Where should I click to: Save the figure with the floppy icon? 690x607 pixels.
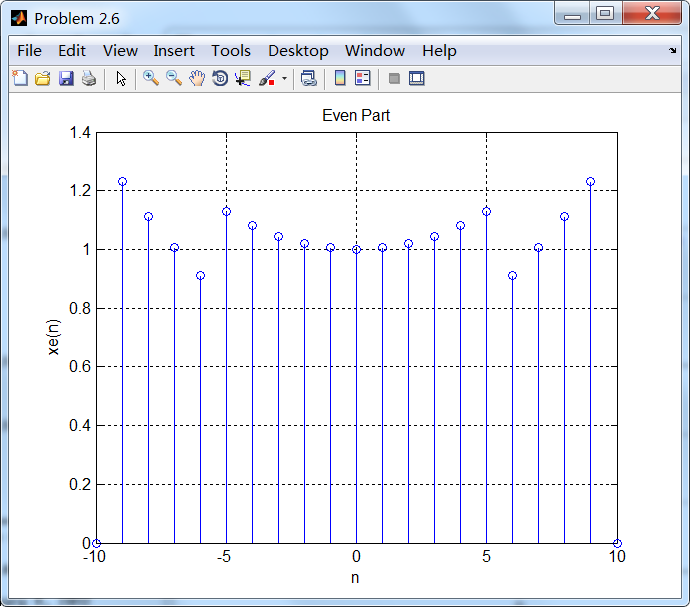click(66, 78)
